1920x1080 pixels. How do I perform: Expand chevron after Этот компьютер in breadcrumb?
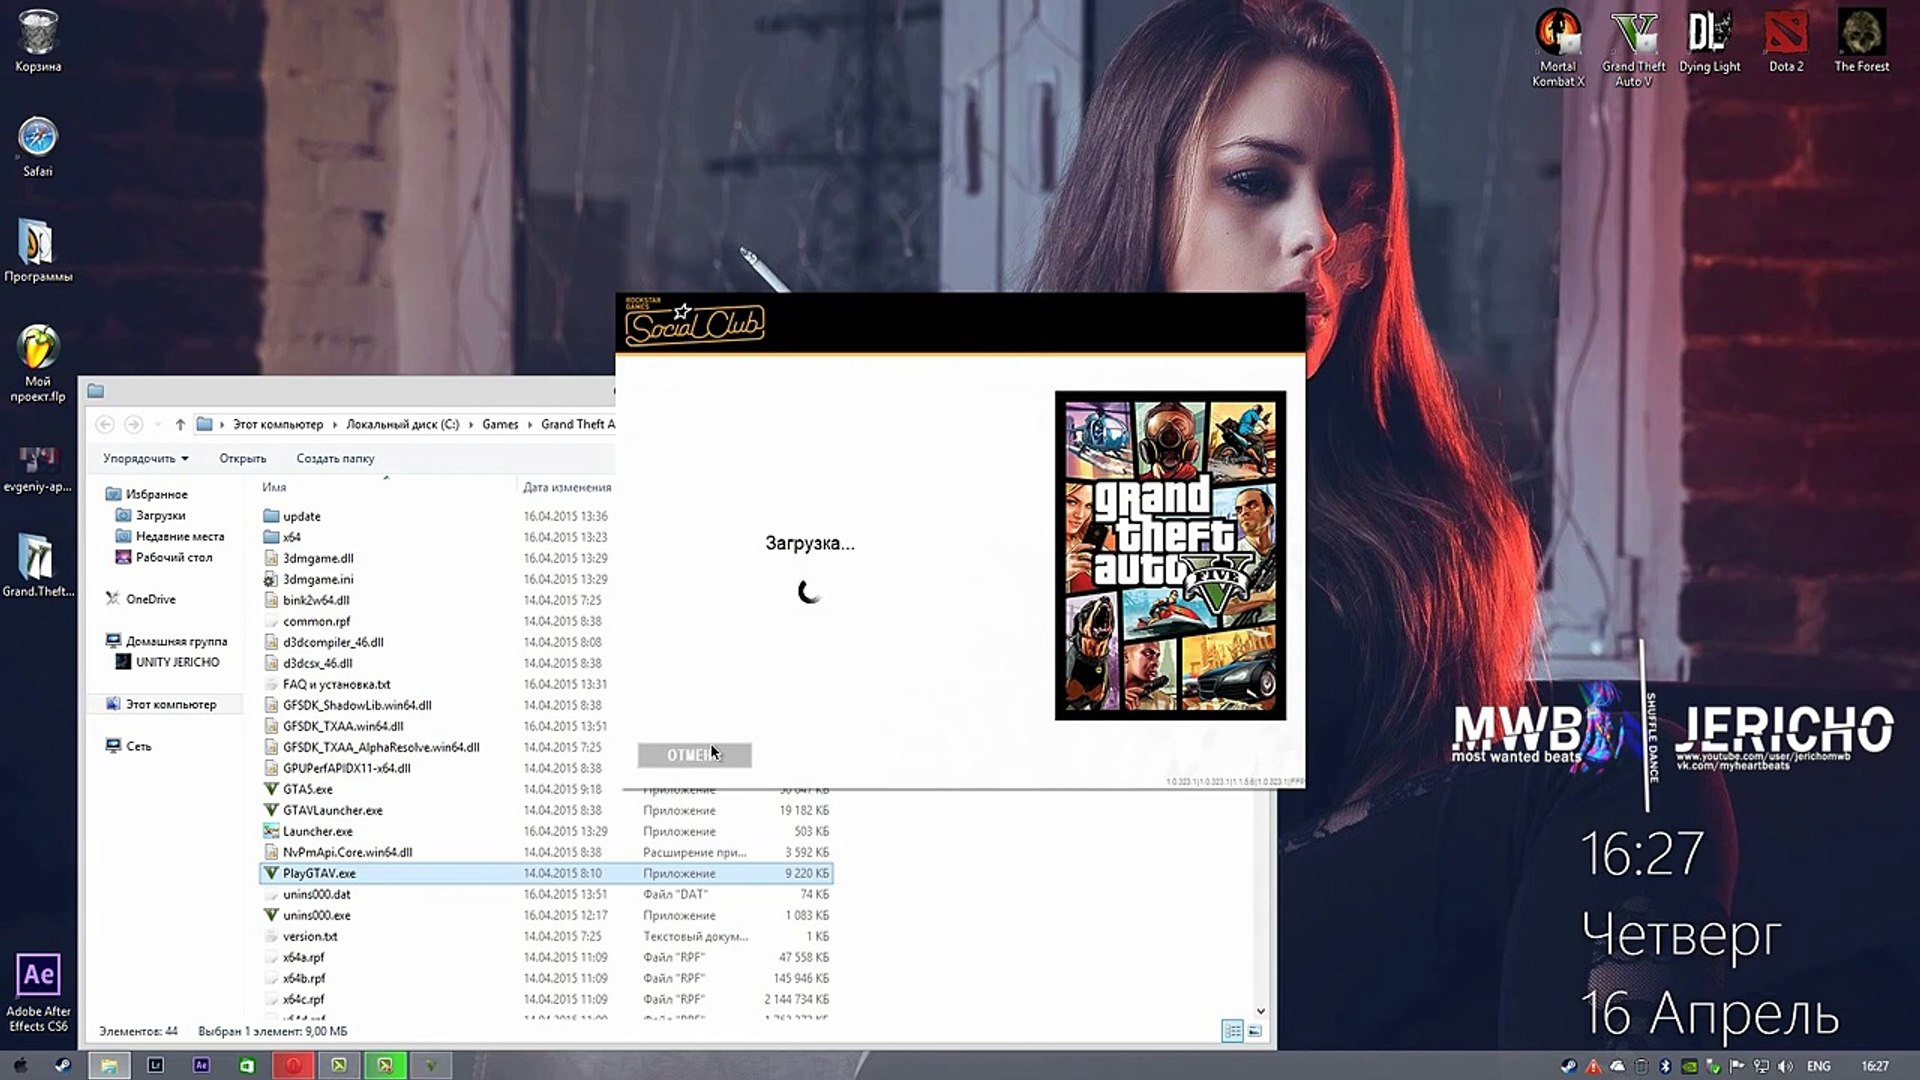click(335, 425)
